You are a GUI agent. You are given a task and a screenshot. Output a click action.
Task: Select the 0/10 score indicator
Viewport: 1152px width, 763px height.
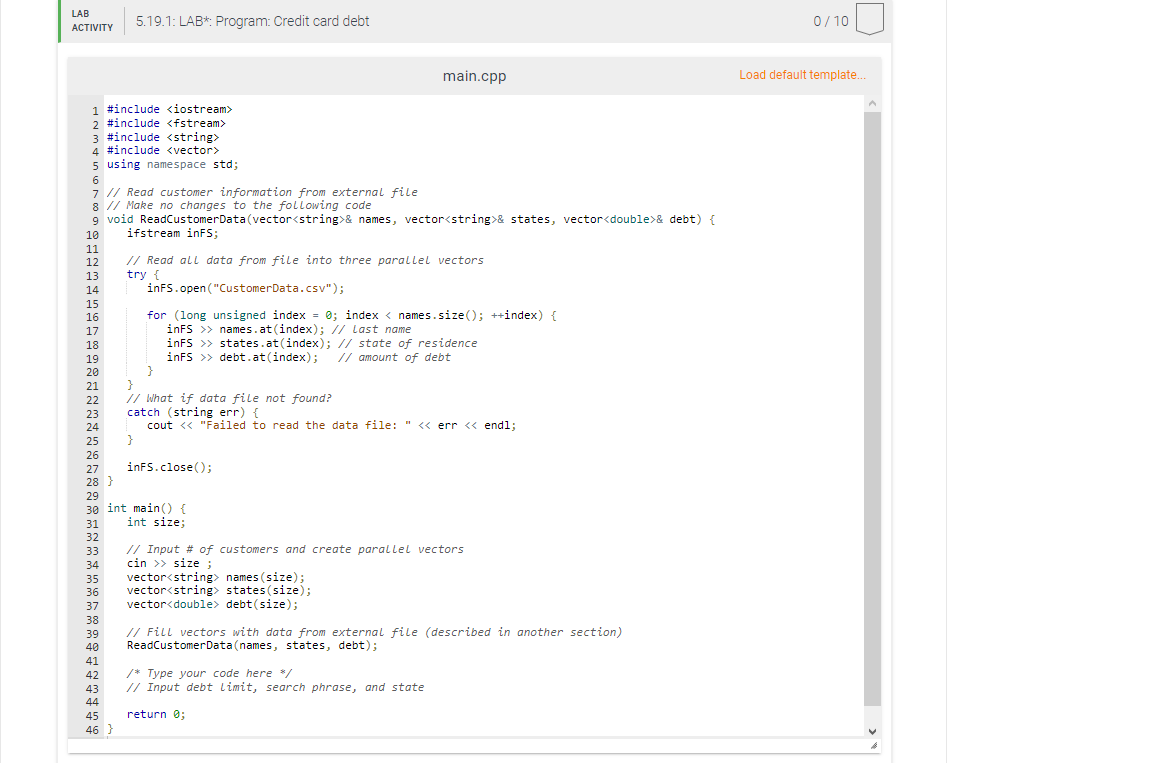(830, 20)
